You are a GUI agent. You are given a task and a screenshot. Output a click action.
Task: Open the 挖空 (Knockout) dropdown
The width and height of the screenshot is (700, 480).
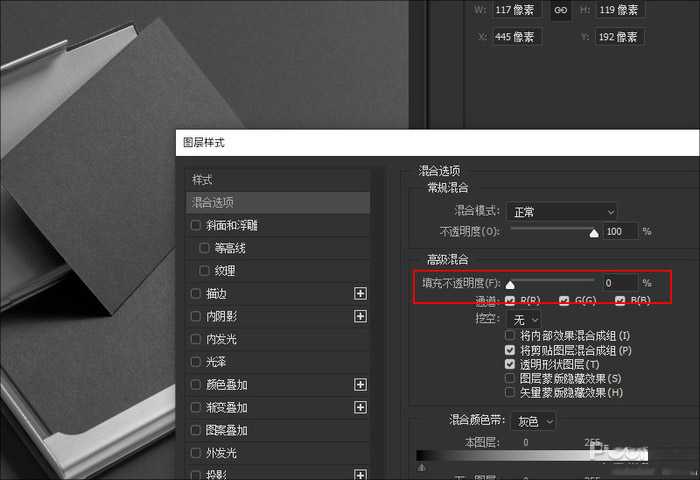coord(520,319)
